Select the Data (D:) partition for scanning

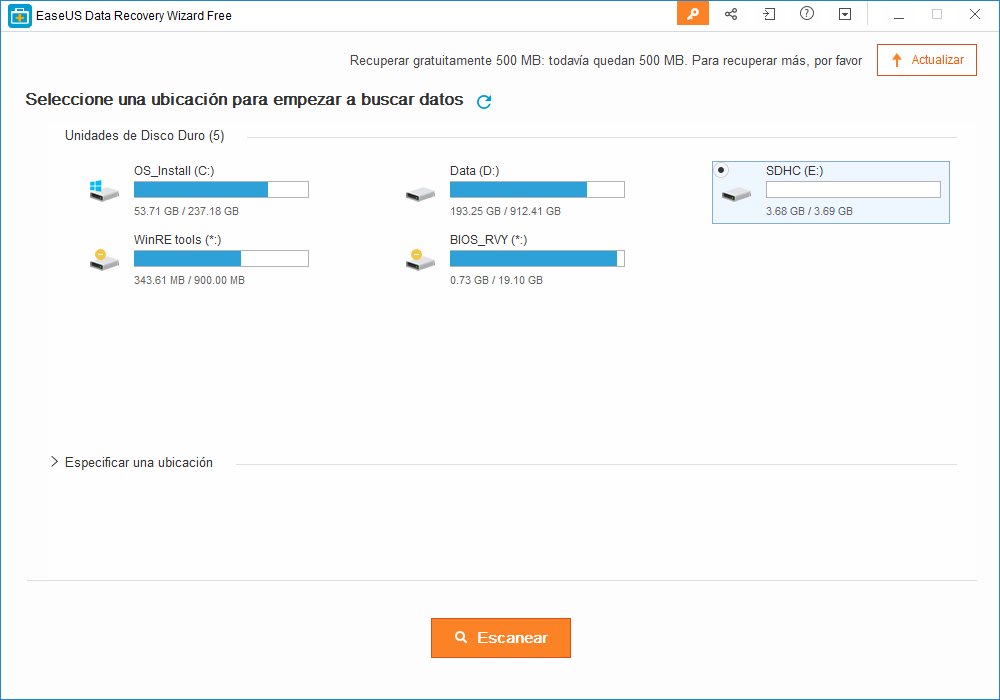click(x=537, y=189)
